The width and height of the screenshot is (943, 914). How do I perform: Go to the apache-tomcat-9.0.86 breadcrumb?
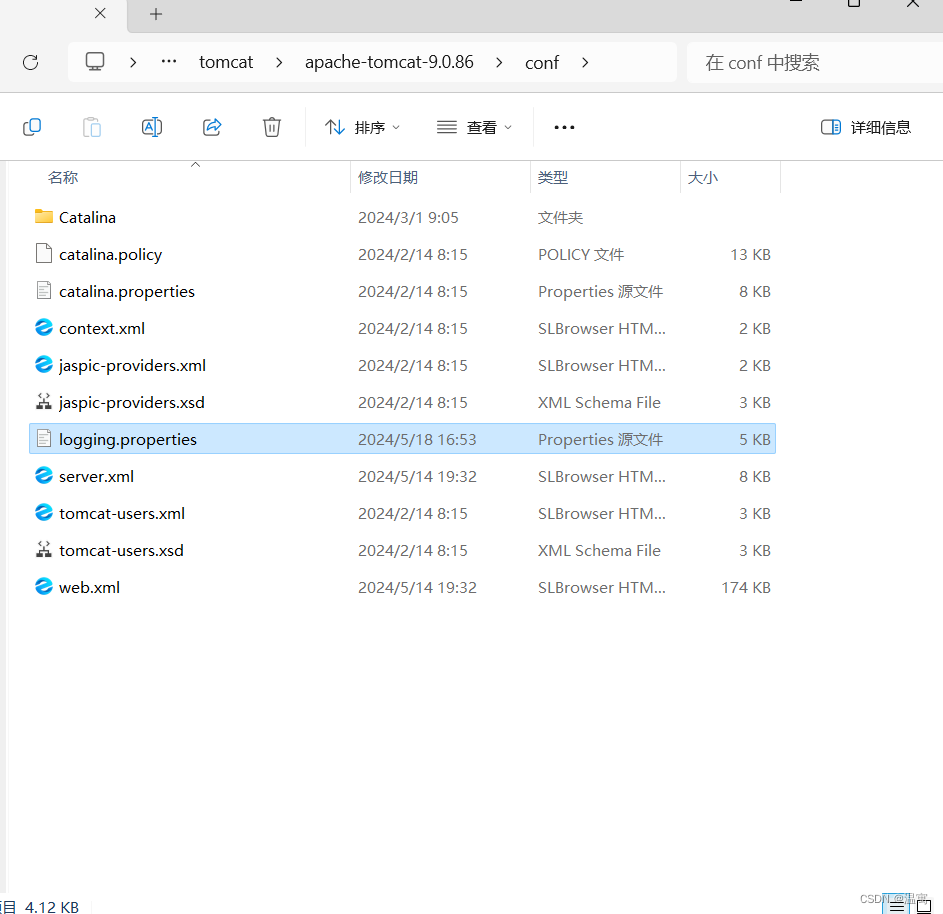tap(389, 62)
